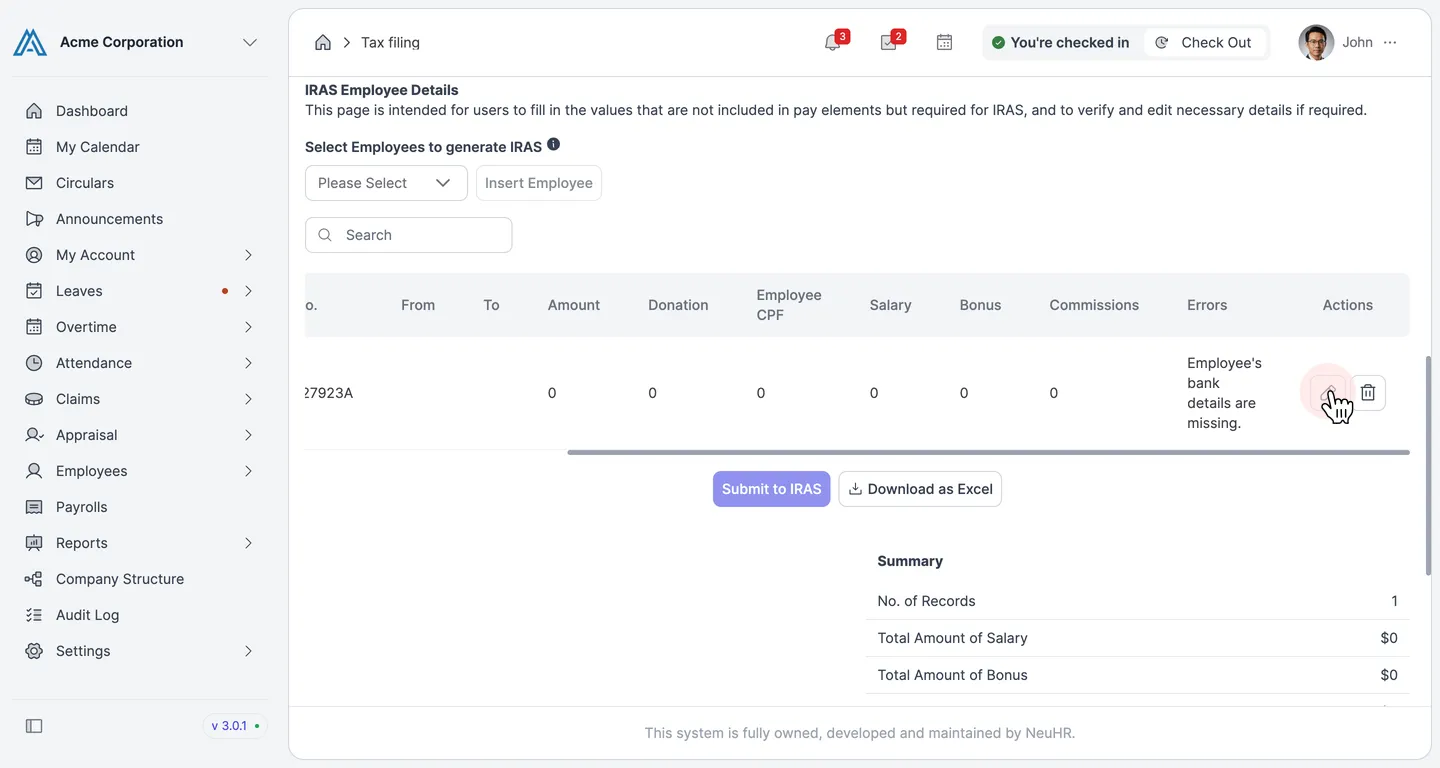Click the home breadcrumb icon

(x=323, y=42)
